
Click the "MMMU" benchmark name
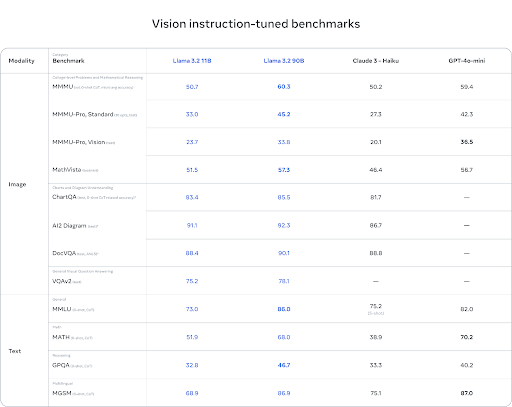tap(63, 87)
